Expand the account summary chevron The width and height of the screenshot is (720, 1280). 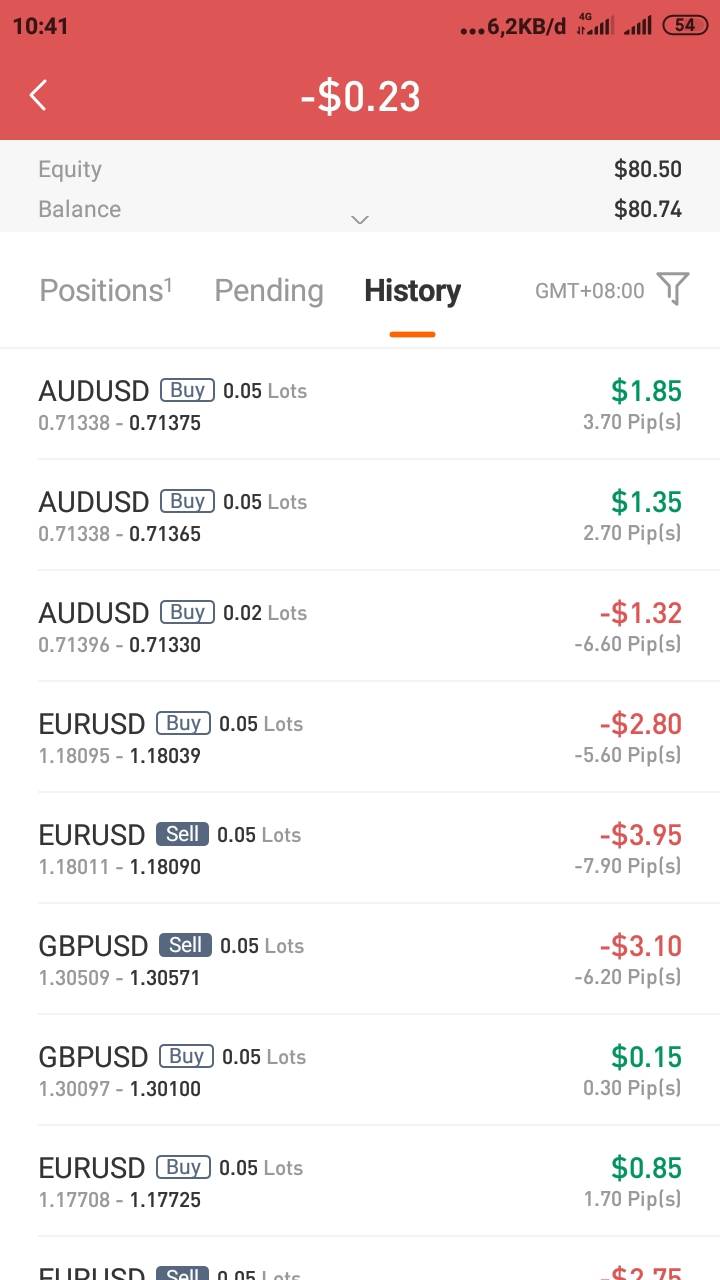pyautogui.click(x=360, y=219)
